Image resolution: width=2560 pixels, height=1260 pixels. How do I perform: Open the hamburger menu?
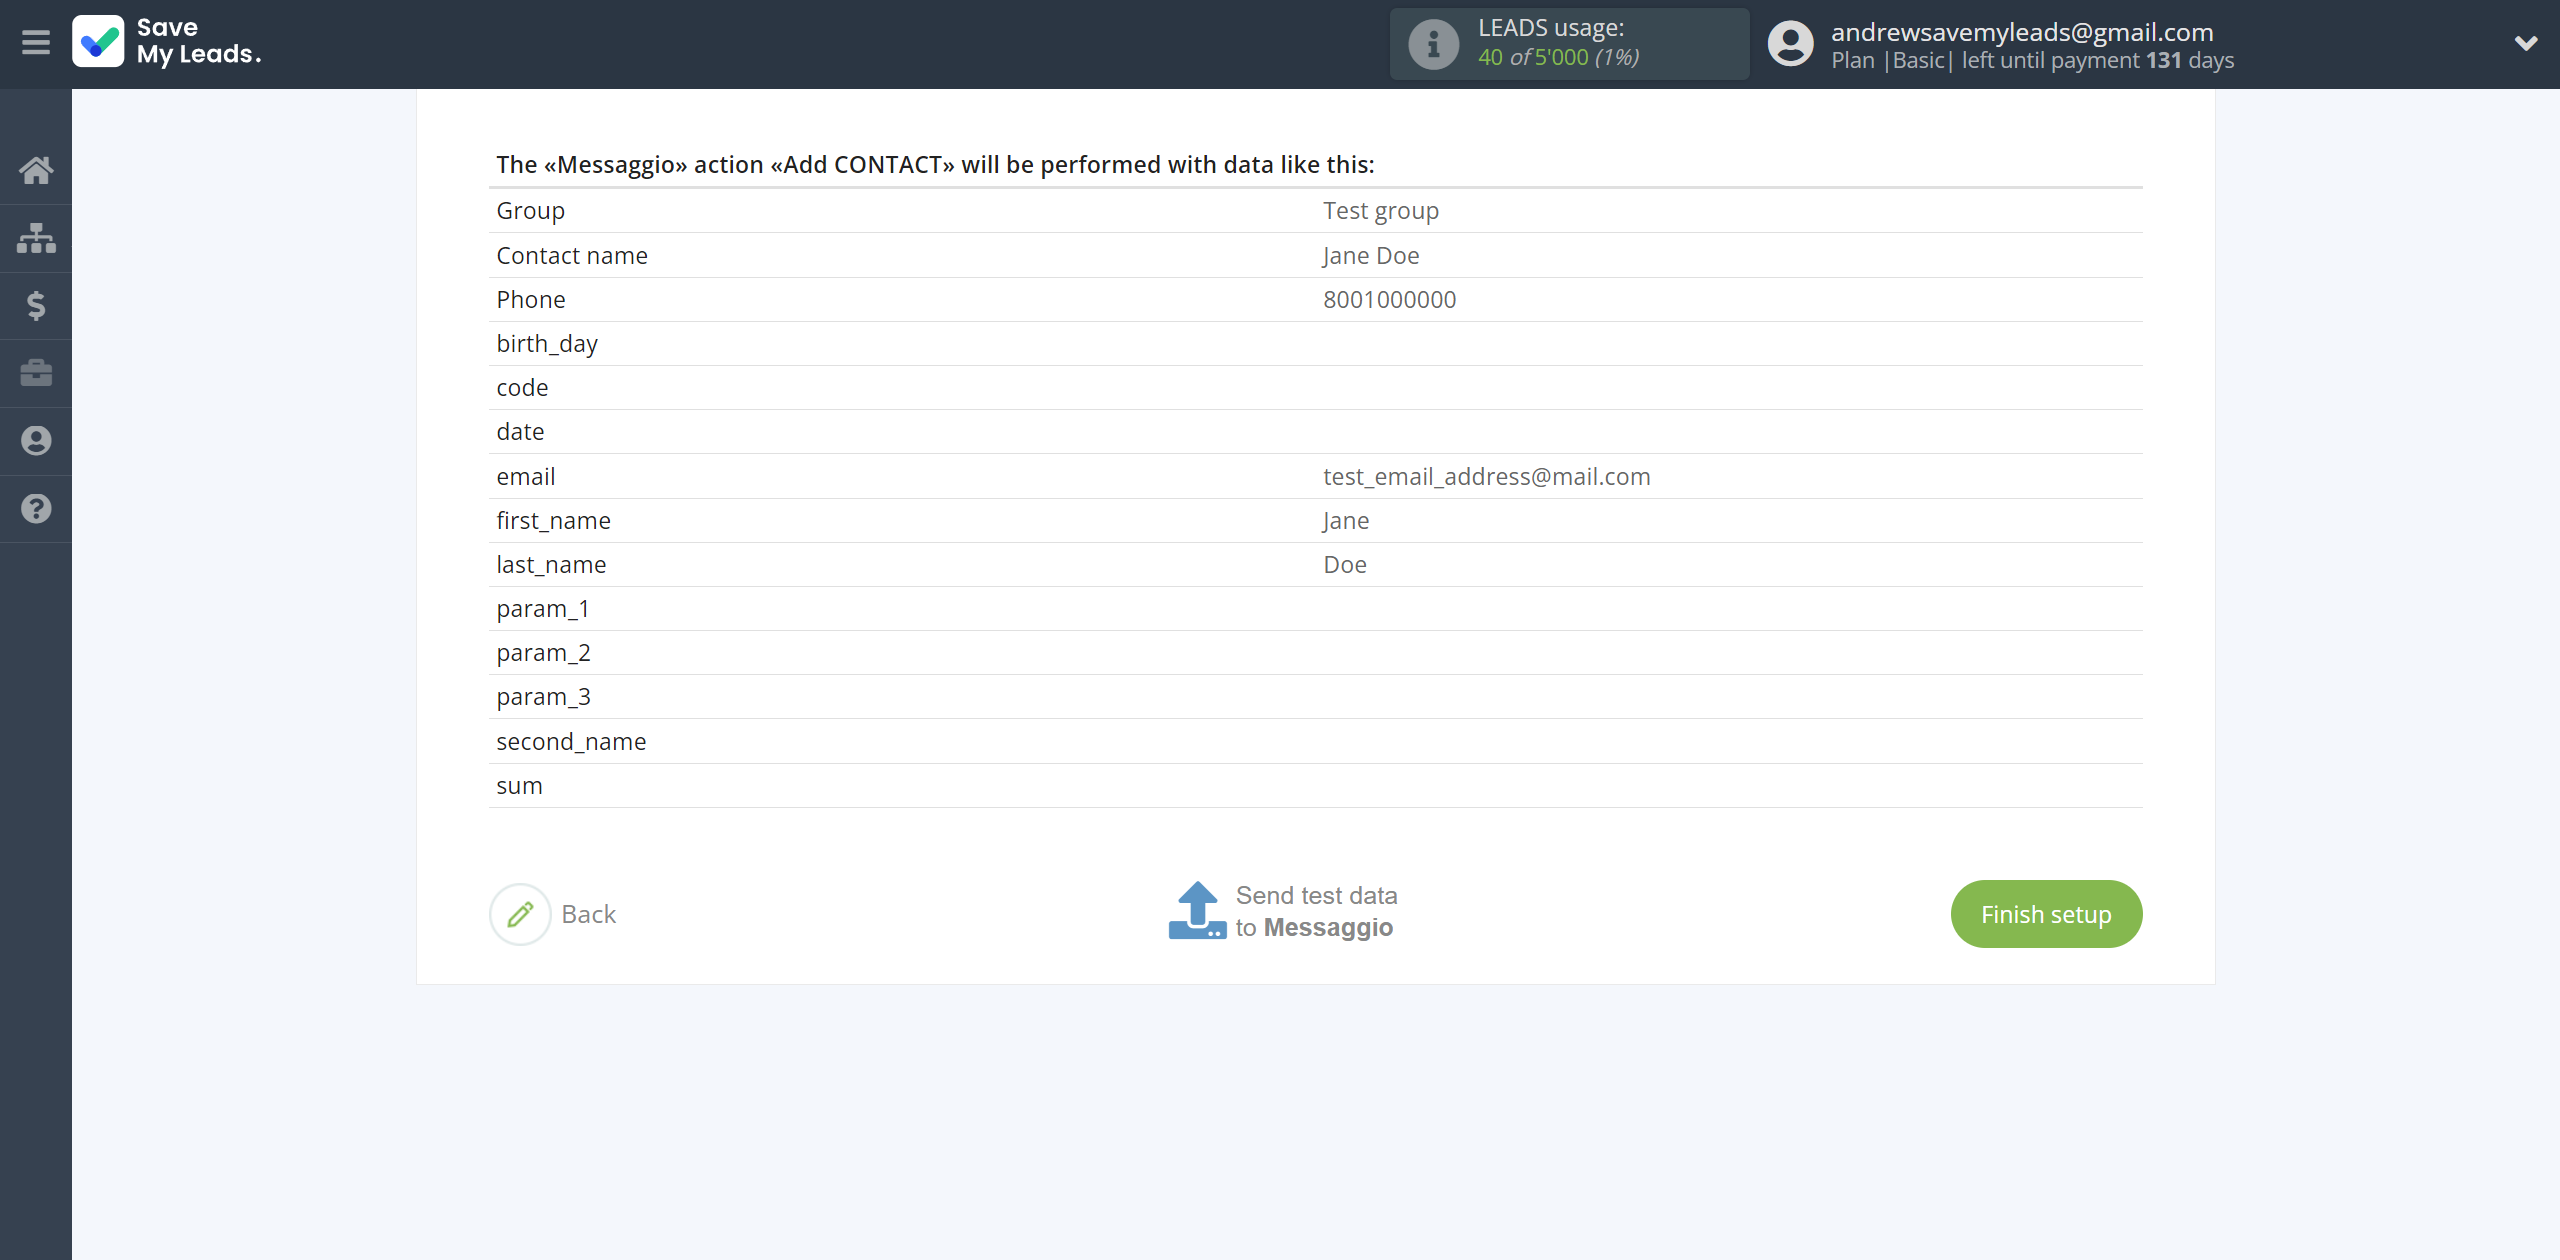point(36,43)
